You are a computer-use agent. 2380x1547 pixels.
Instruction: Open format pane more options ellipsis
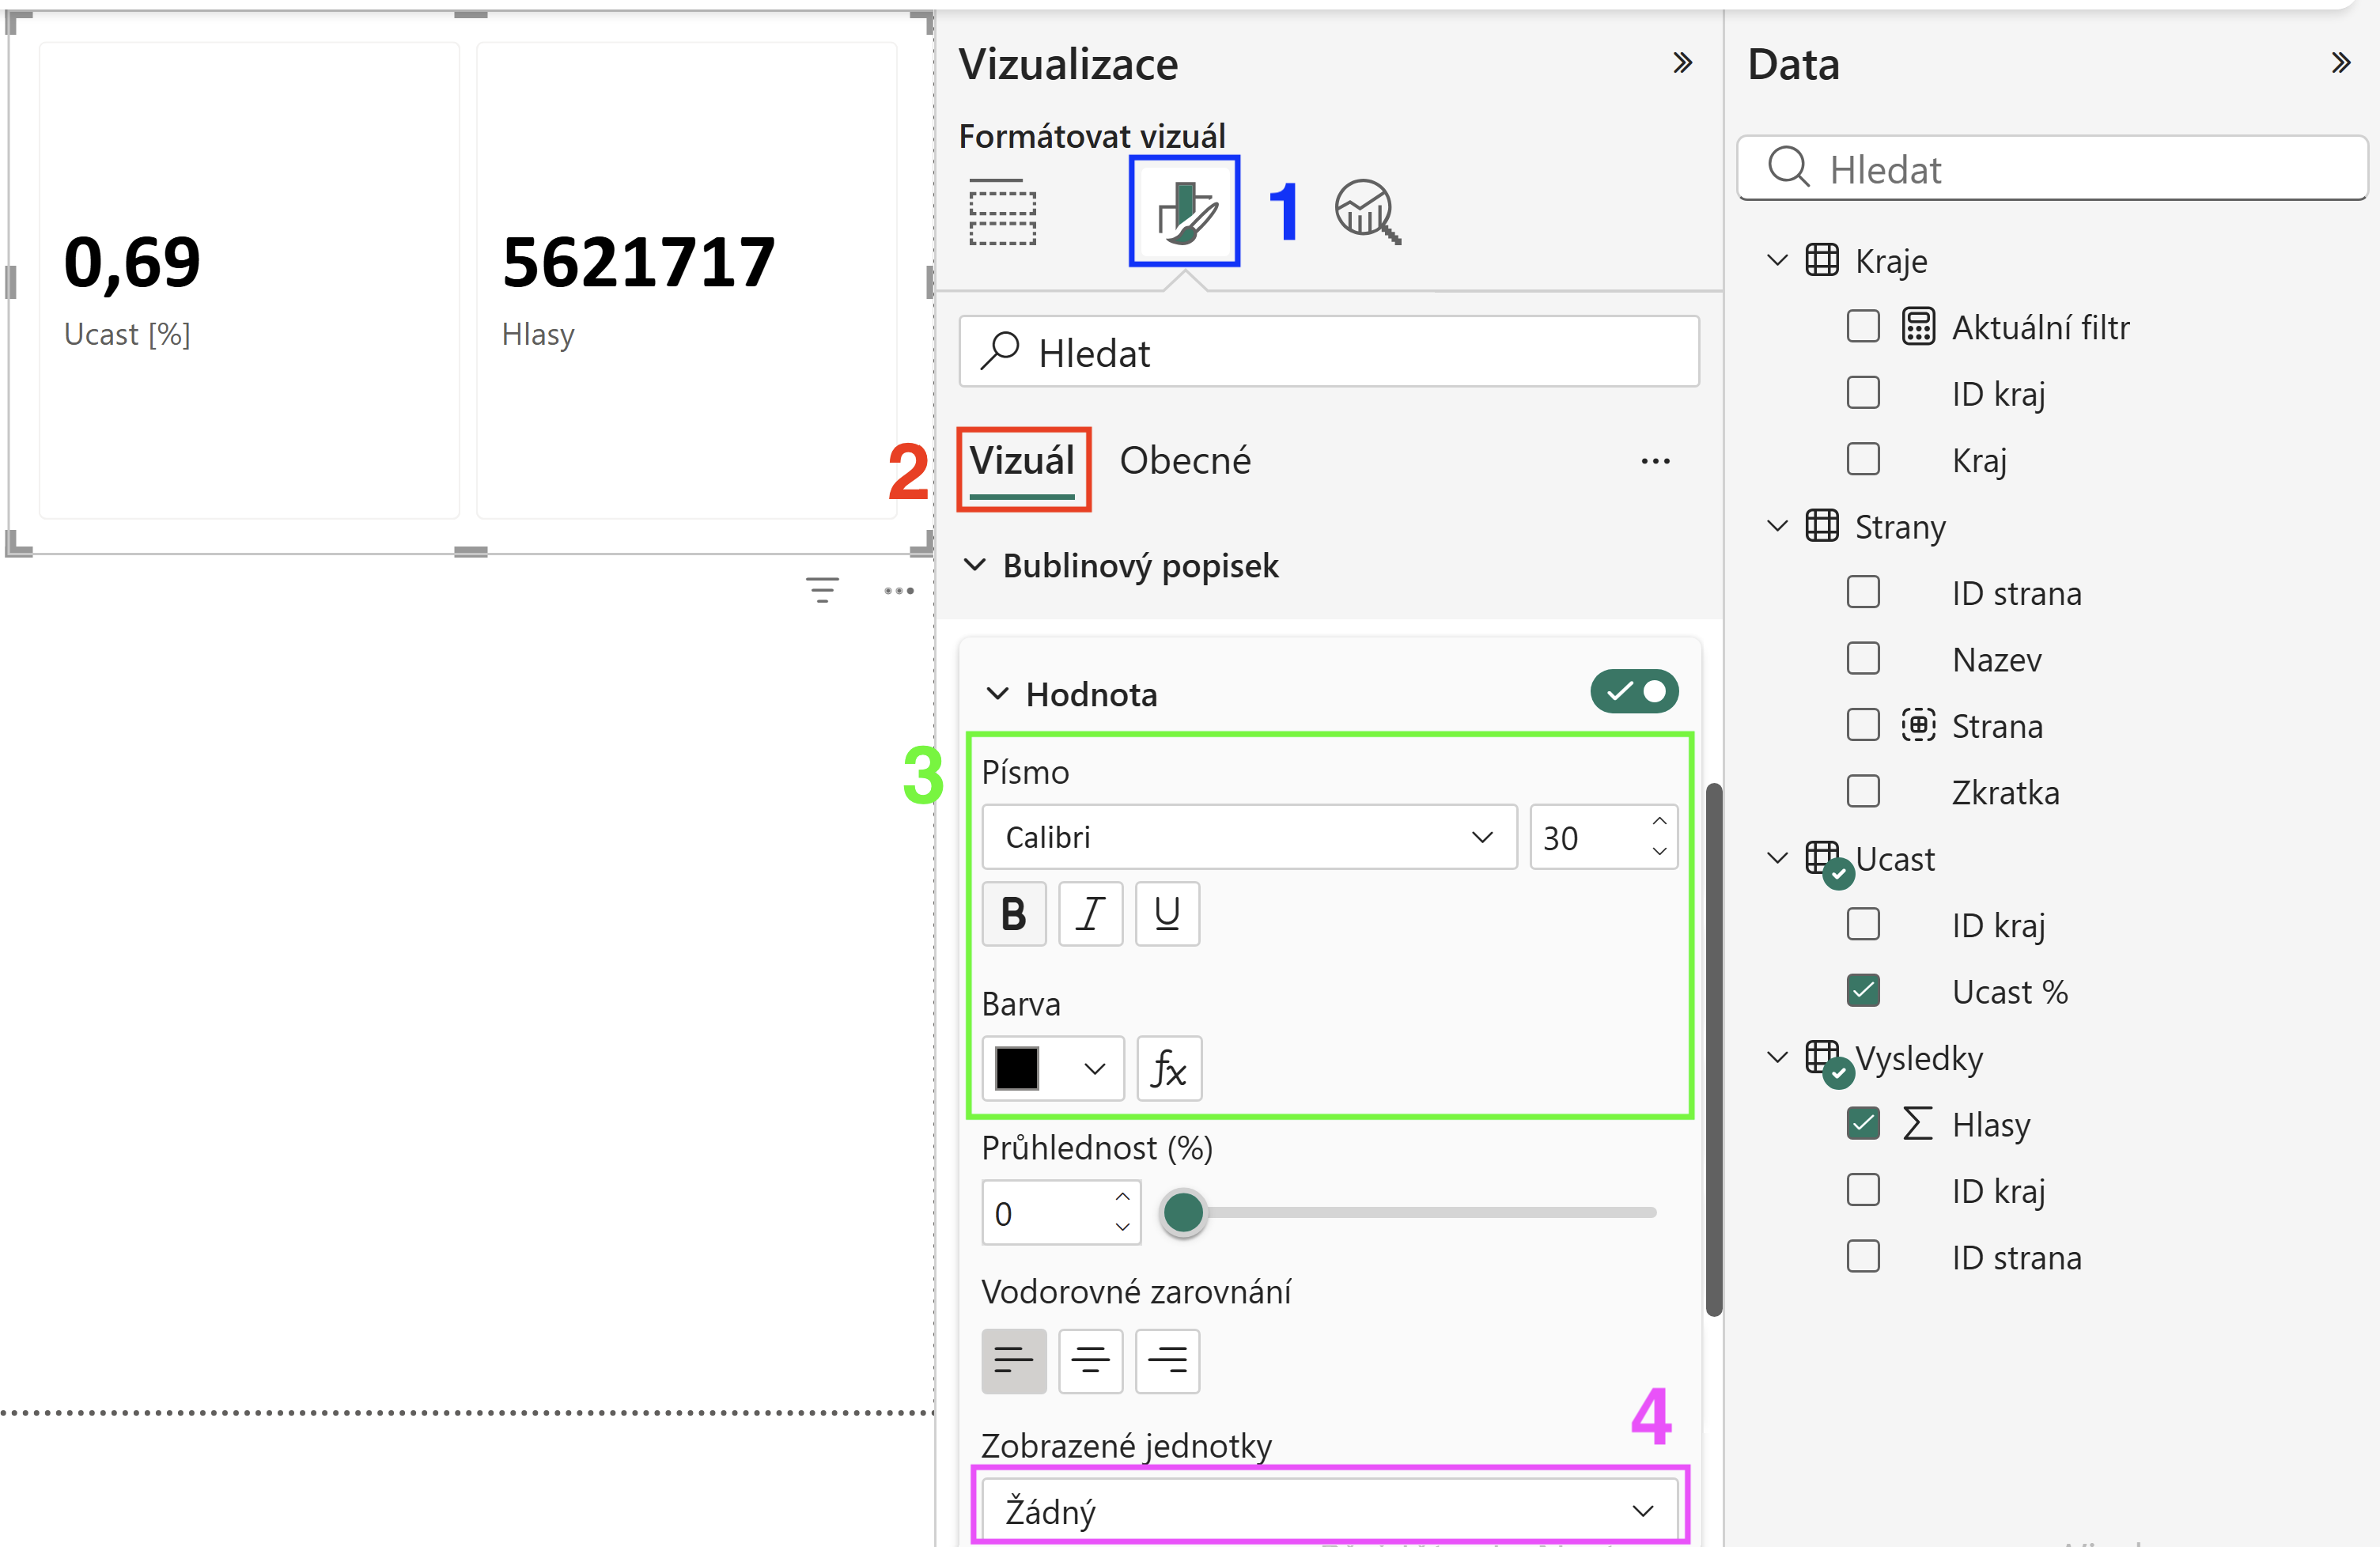tap(1655, 461)
